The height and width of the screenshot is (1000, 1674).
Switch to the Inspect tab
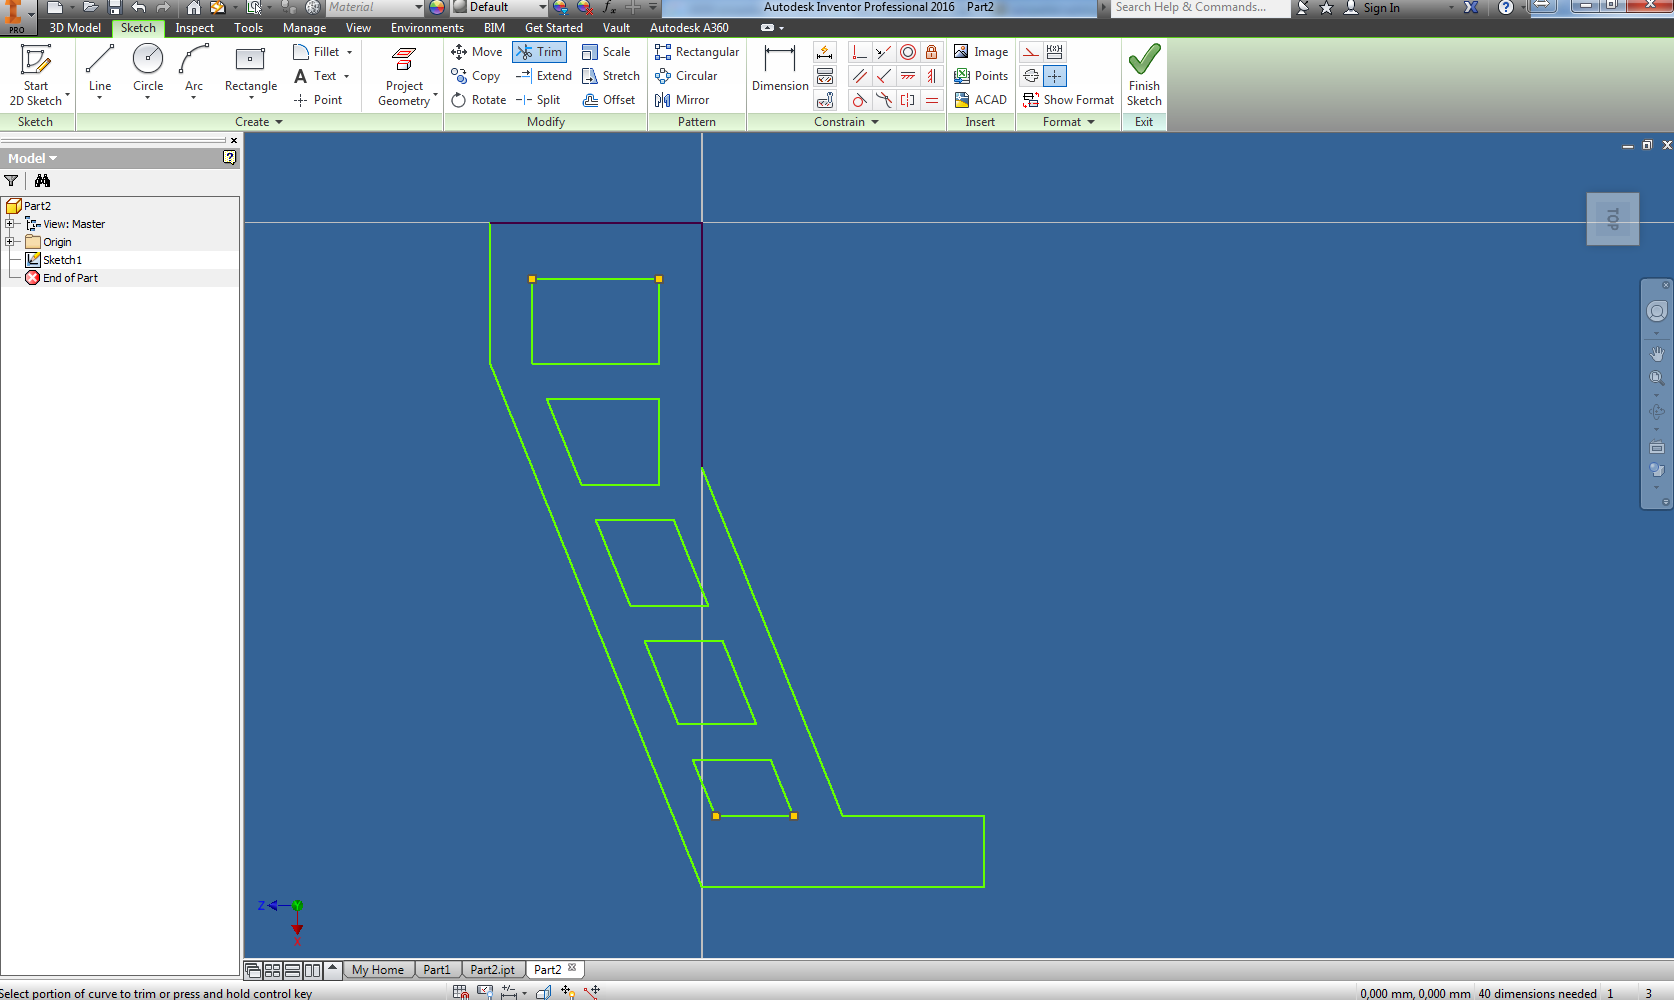(194, 28)
